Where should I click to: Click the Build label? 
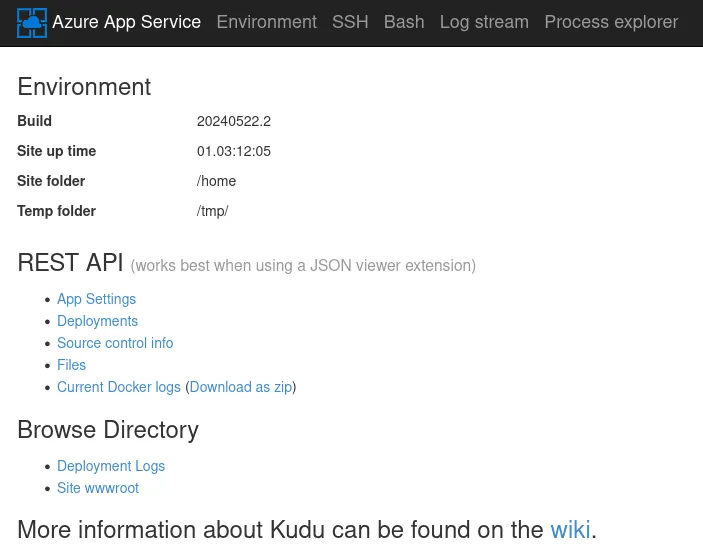pyautogui.click(x=35, y=121)
